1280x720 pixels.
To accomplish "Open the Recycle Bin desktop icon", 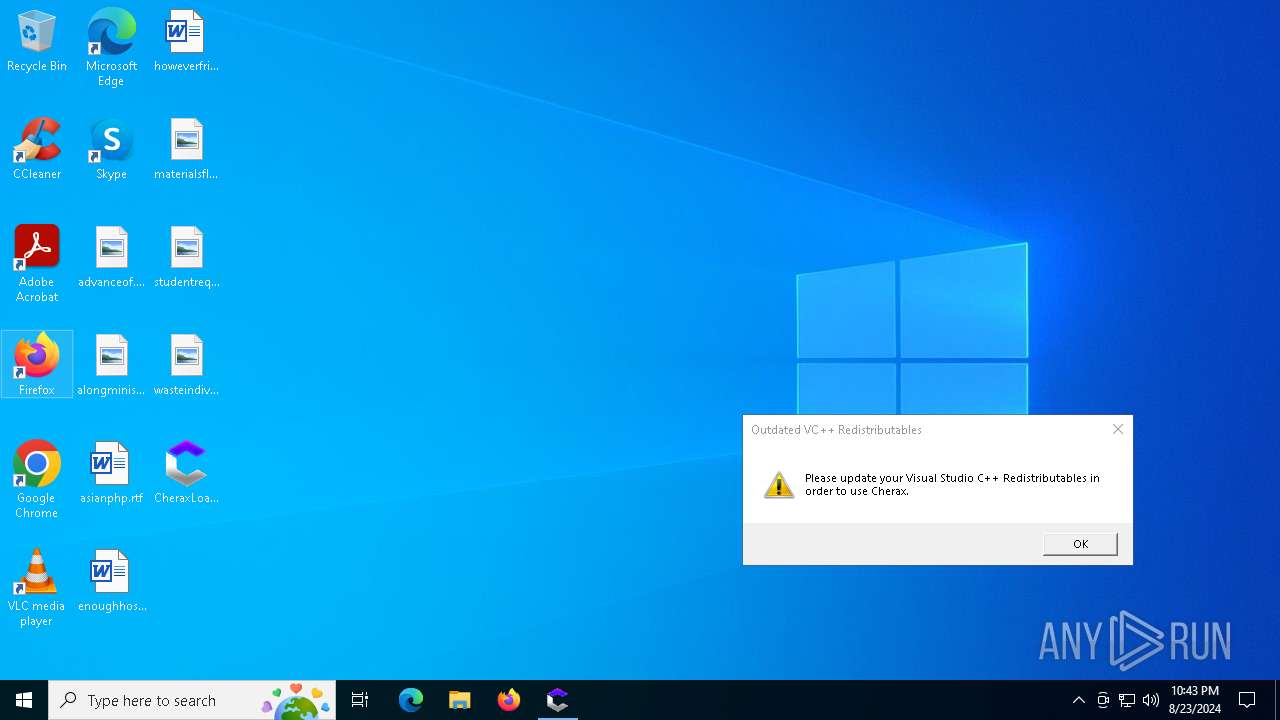I will (x=37, y=42).
